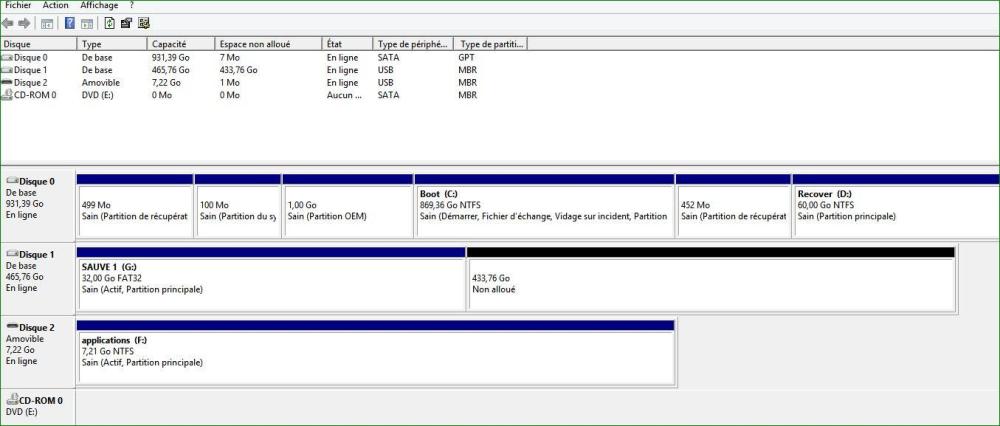Screen dimensions: 1000x426
Task: Select the SAUVE 1 (G:) FAT32 partition
Action: 270,283
